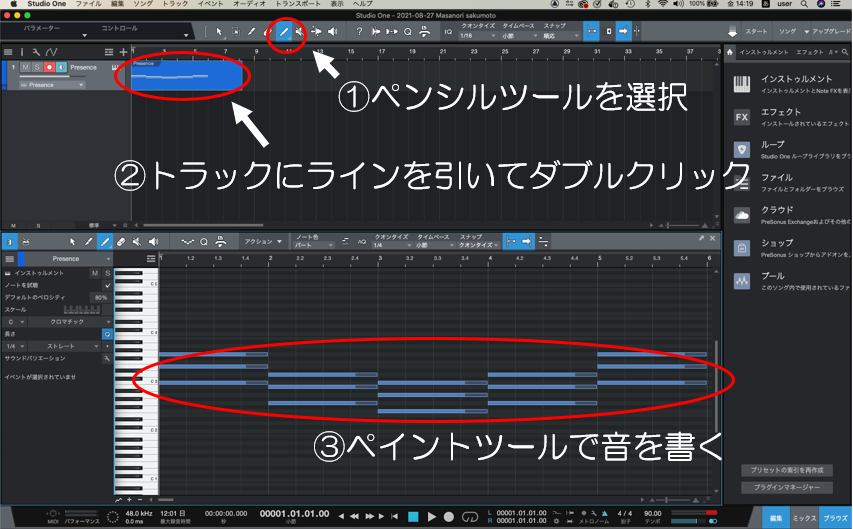Screen dimensions: 853x529
Task: Open the Presence instrument dropdown on track
Action: (52, 85)
